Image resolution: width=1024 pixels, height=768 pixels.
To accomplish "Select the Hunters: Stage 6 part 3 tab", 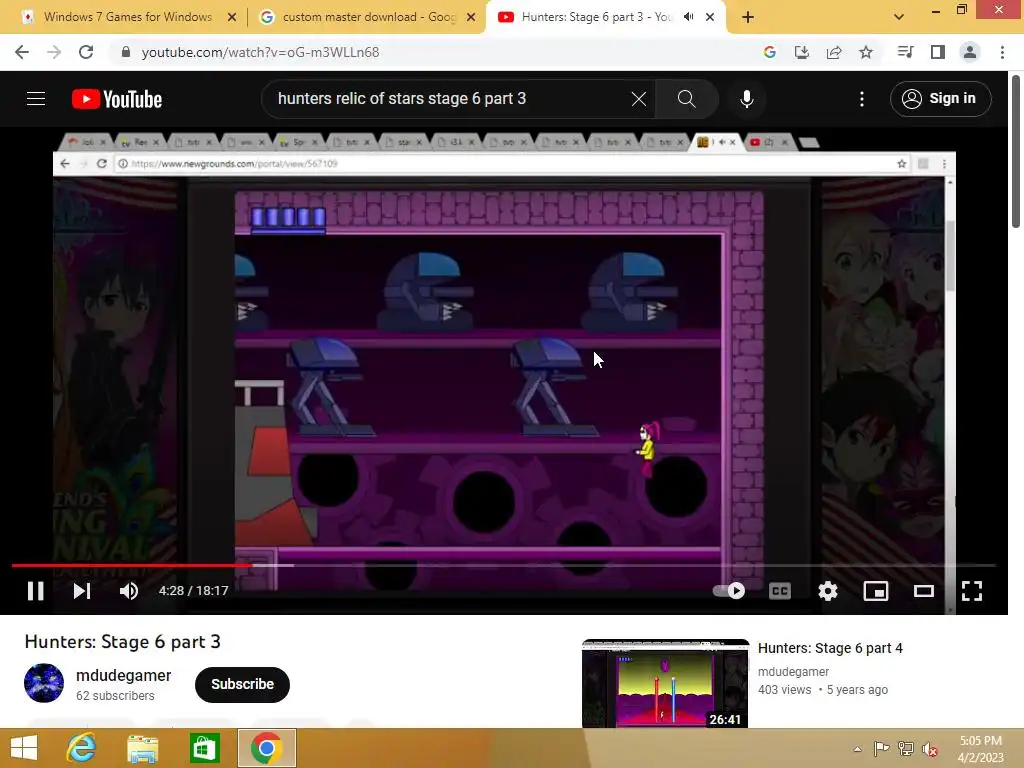I will click(596, 17).
